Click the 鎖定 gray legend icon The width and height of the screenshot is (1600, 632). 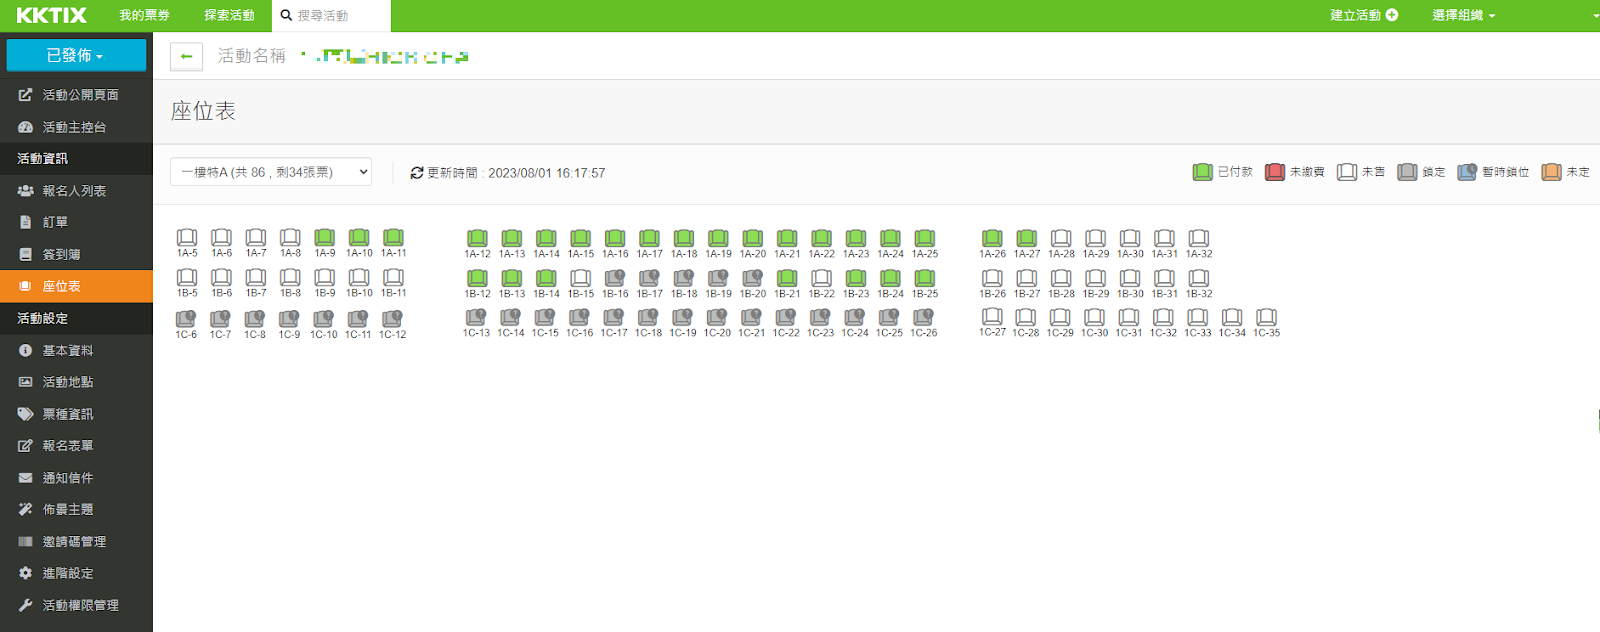click(1407, 172)
